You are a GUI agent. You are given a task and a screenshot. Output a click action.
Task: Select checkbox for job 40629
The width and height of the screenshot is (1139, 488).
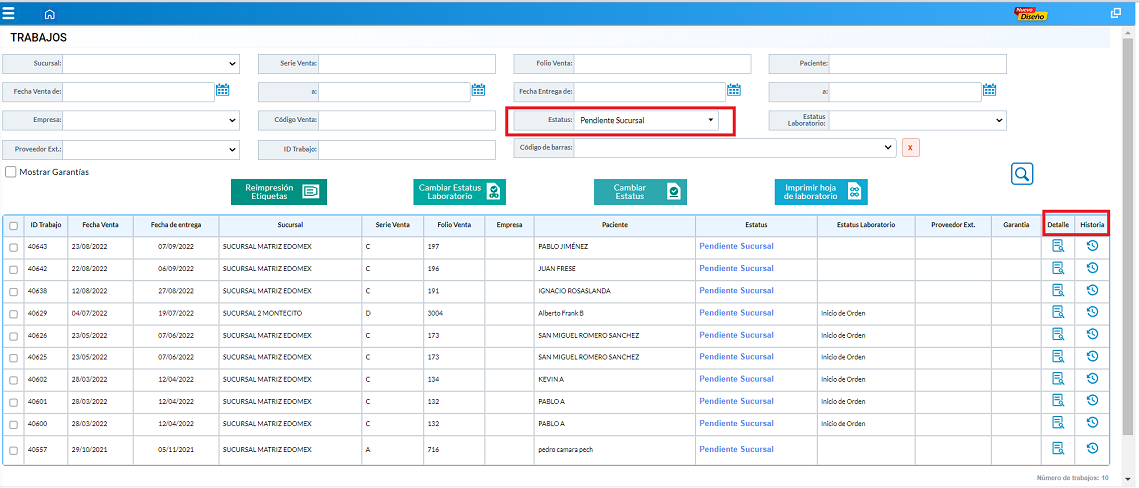13,314
